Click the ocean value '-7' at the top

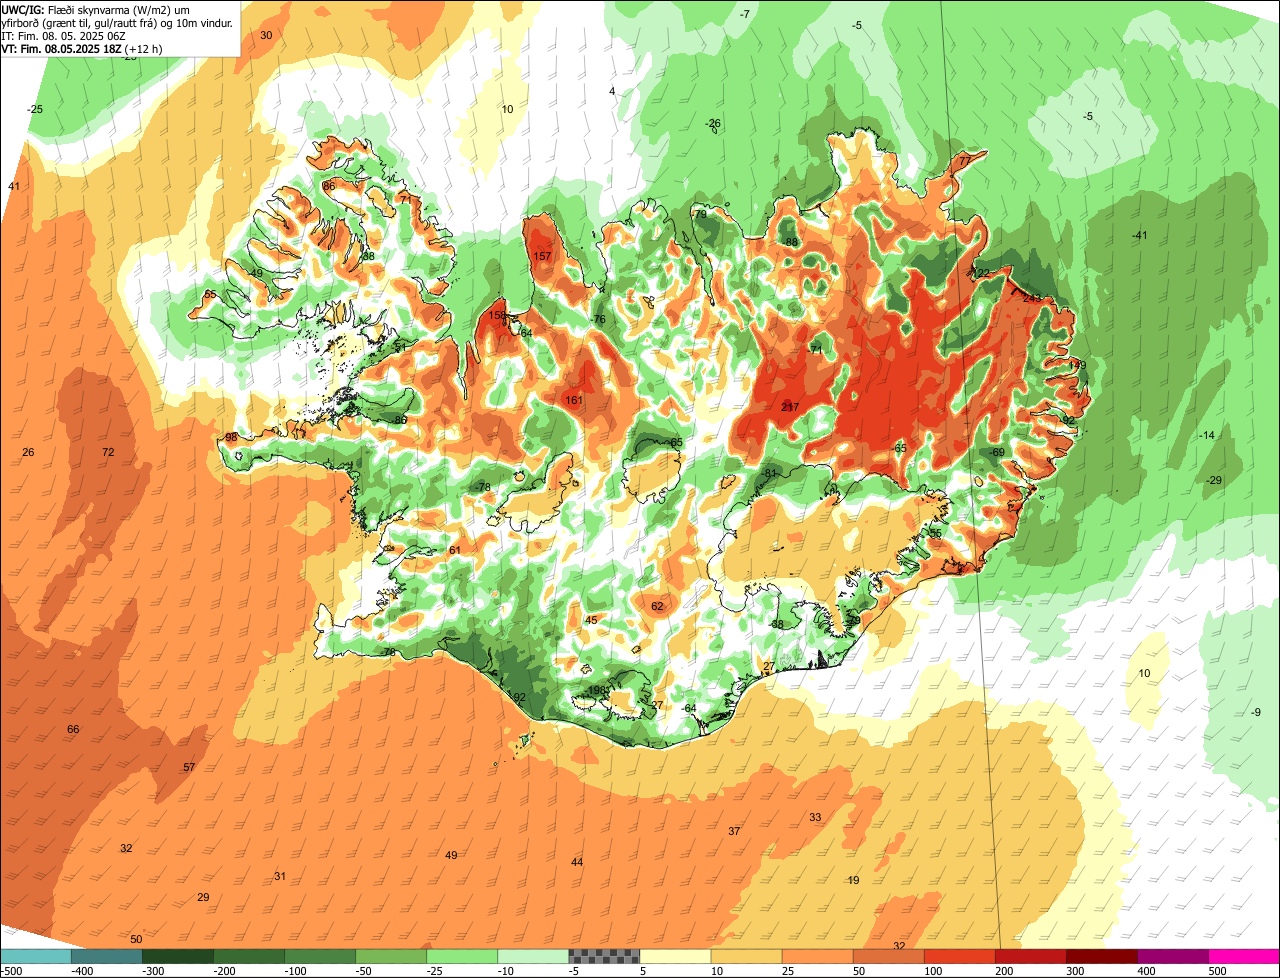pyautogui.click(x=744, y=14)
